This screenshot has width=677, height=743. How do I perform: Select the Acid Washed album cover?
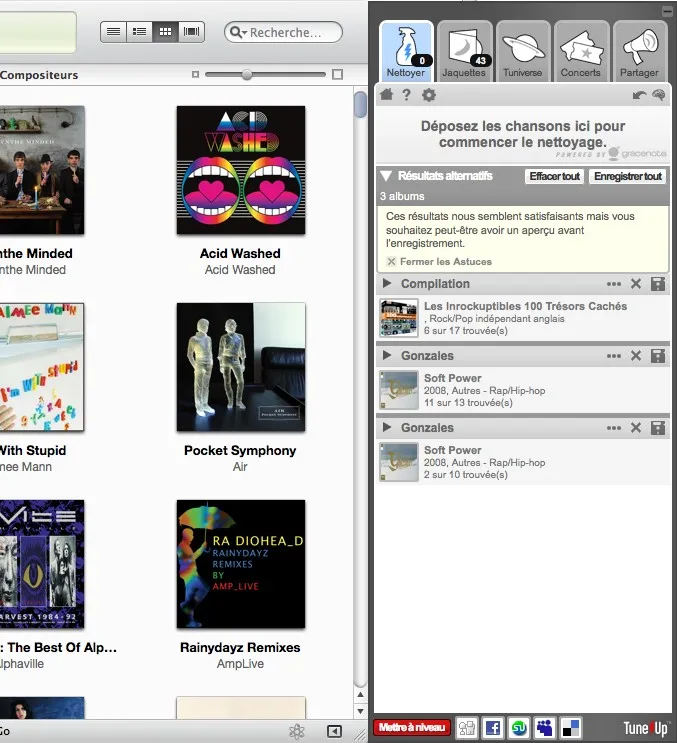click(241, 170)
